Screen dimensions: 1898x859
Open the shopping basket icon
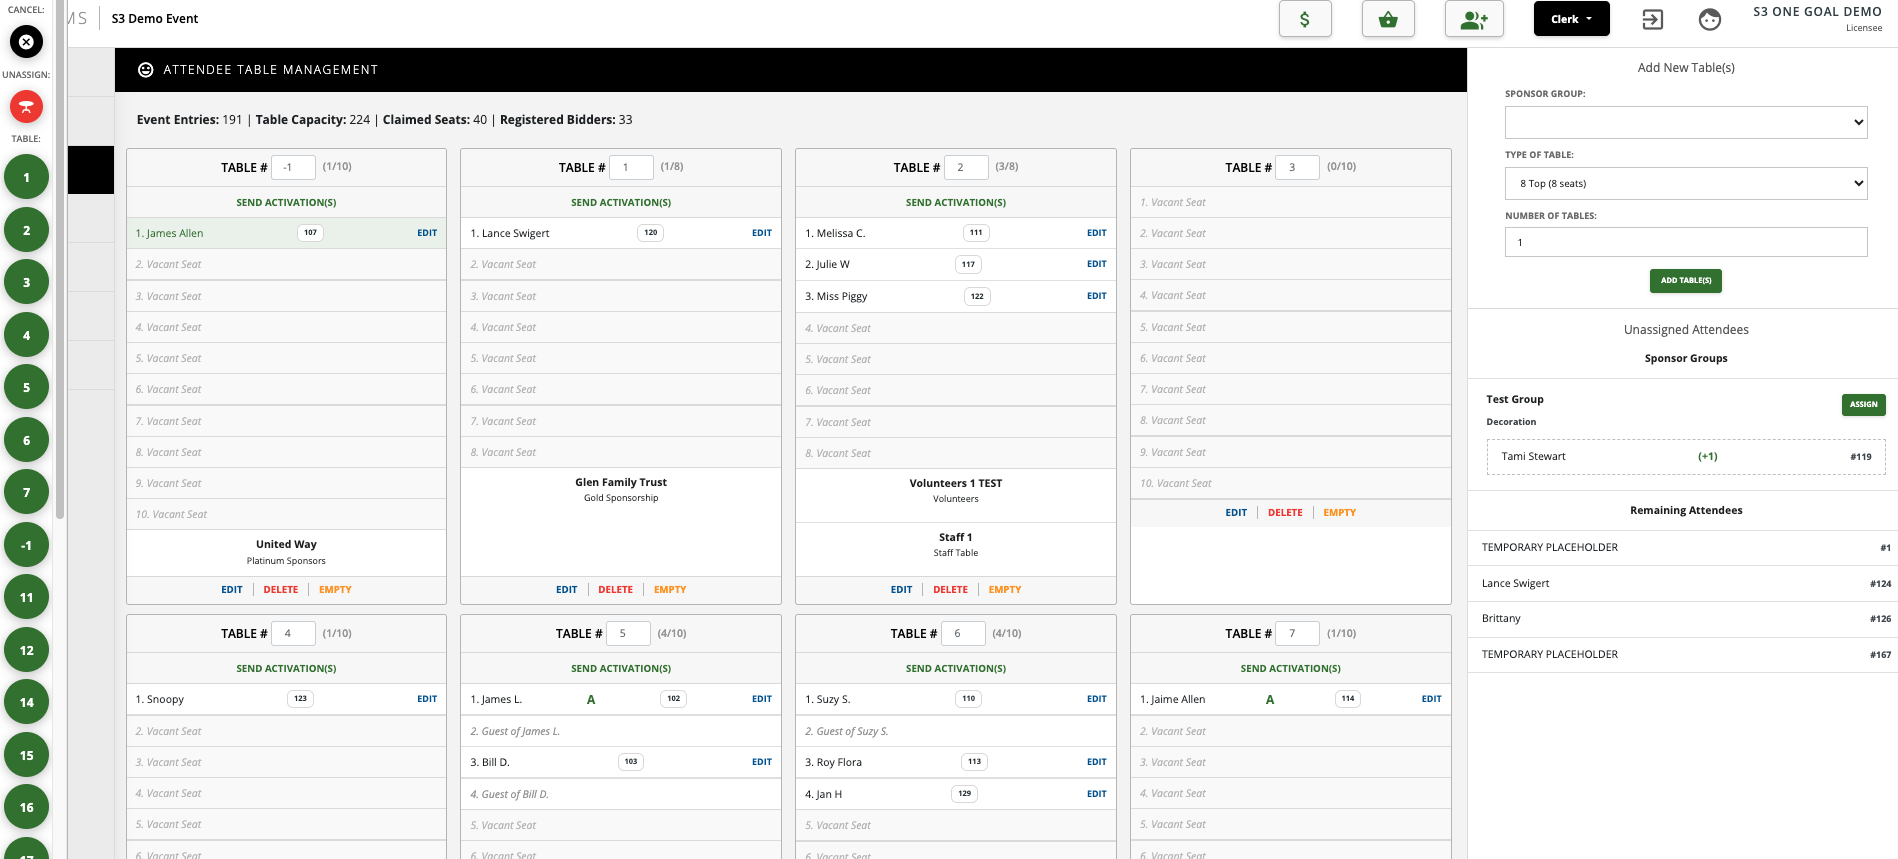click(1388, 19)
